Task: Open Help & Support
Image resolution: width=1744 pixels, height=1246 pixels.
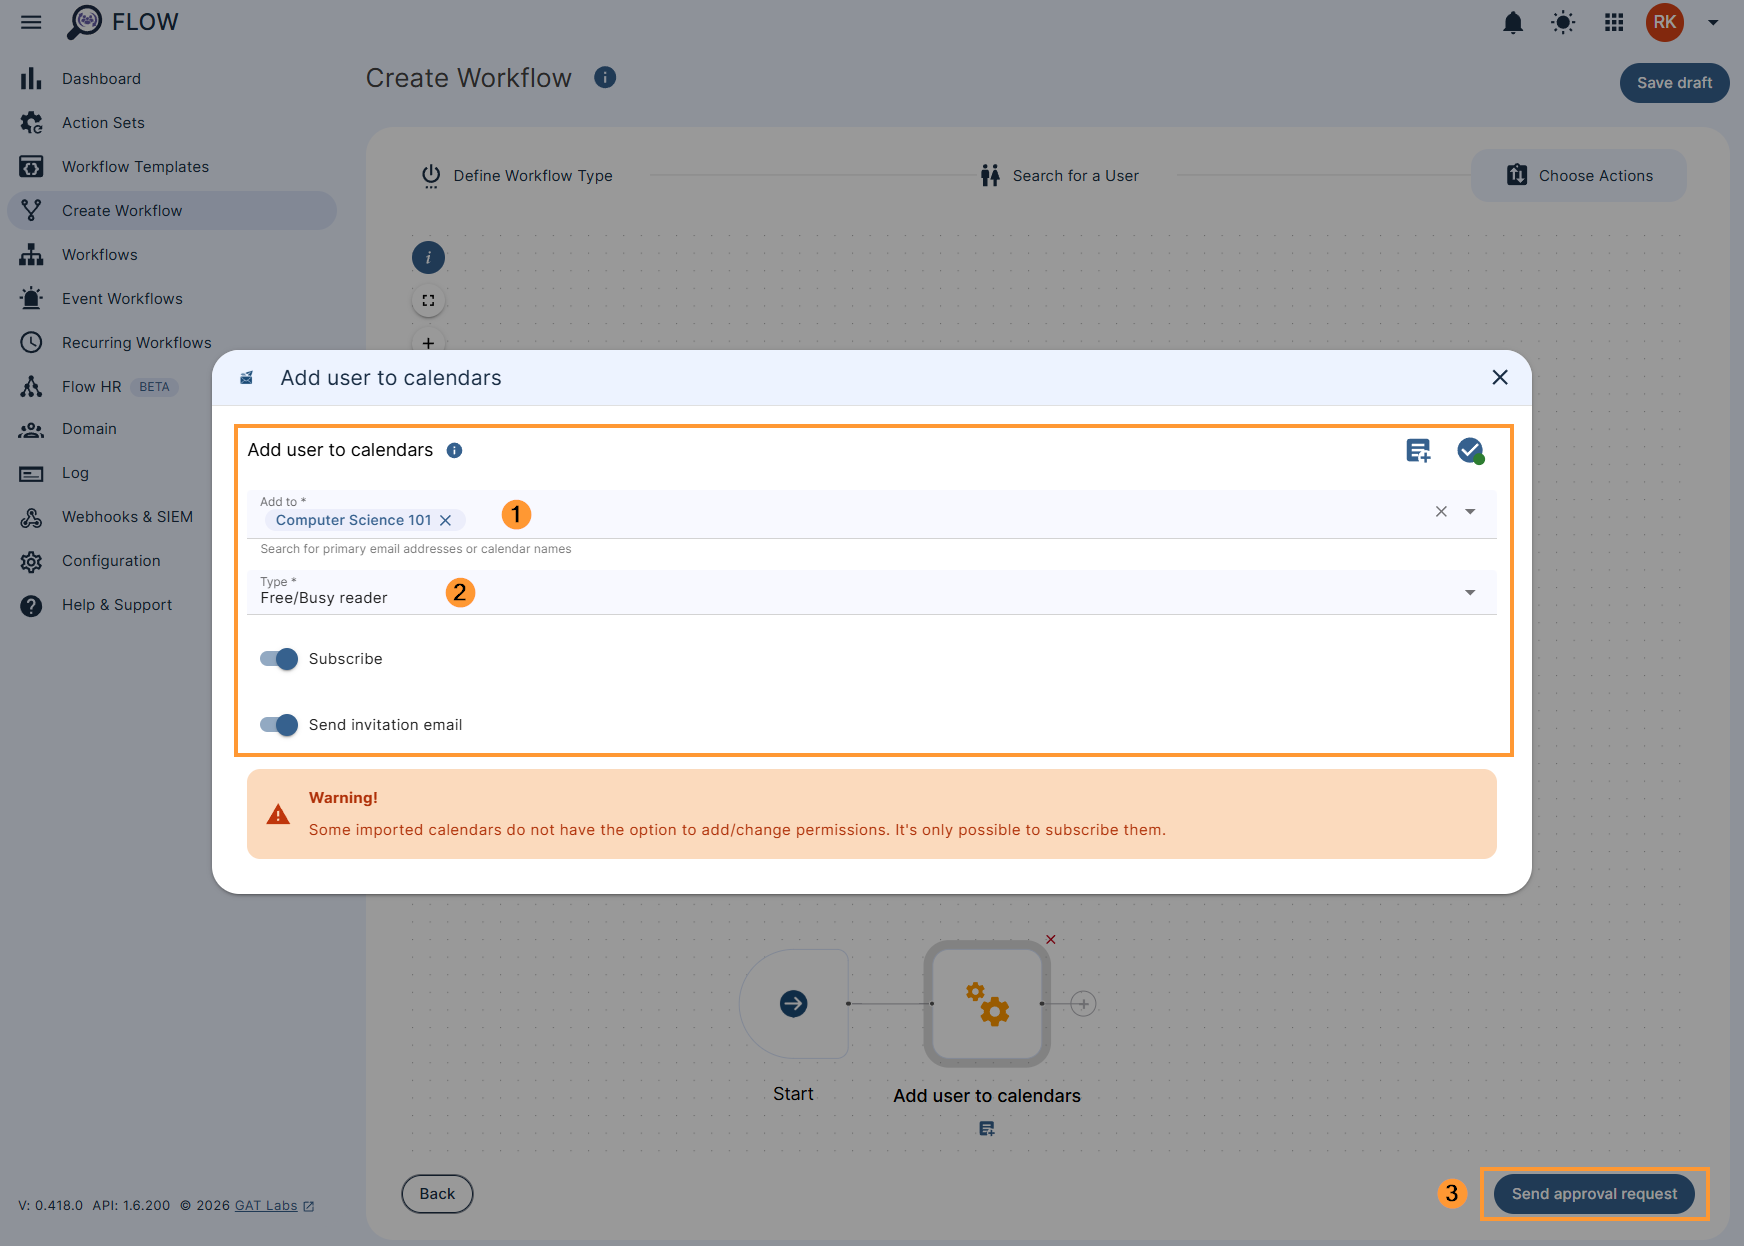Action: [x=116, y=604]
